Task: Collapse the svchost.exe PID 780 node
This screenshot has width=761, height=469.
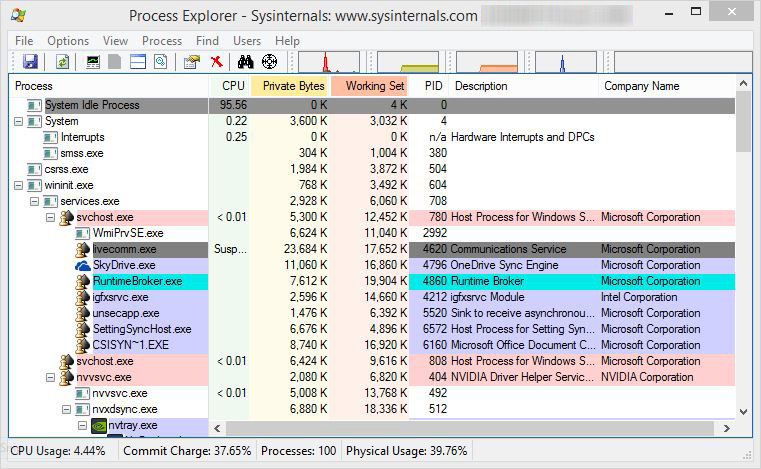Action: click(50, 218)
